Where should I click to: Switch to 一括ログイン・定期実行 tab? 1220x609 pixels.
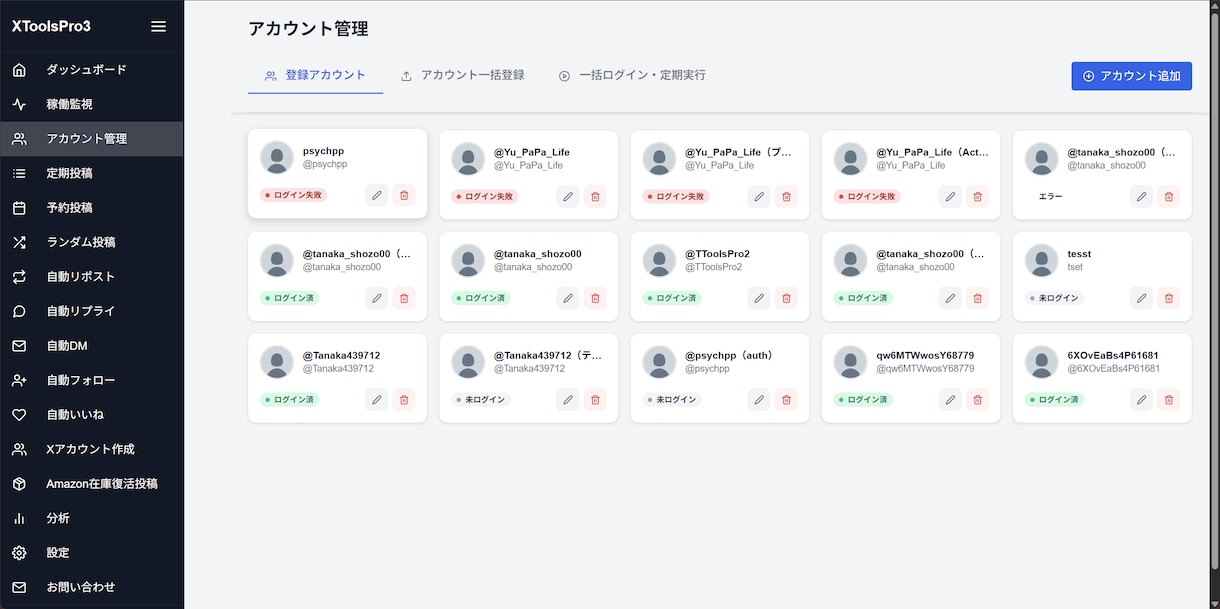coord(632,75)
